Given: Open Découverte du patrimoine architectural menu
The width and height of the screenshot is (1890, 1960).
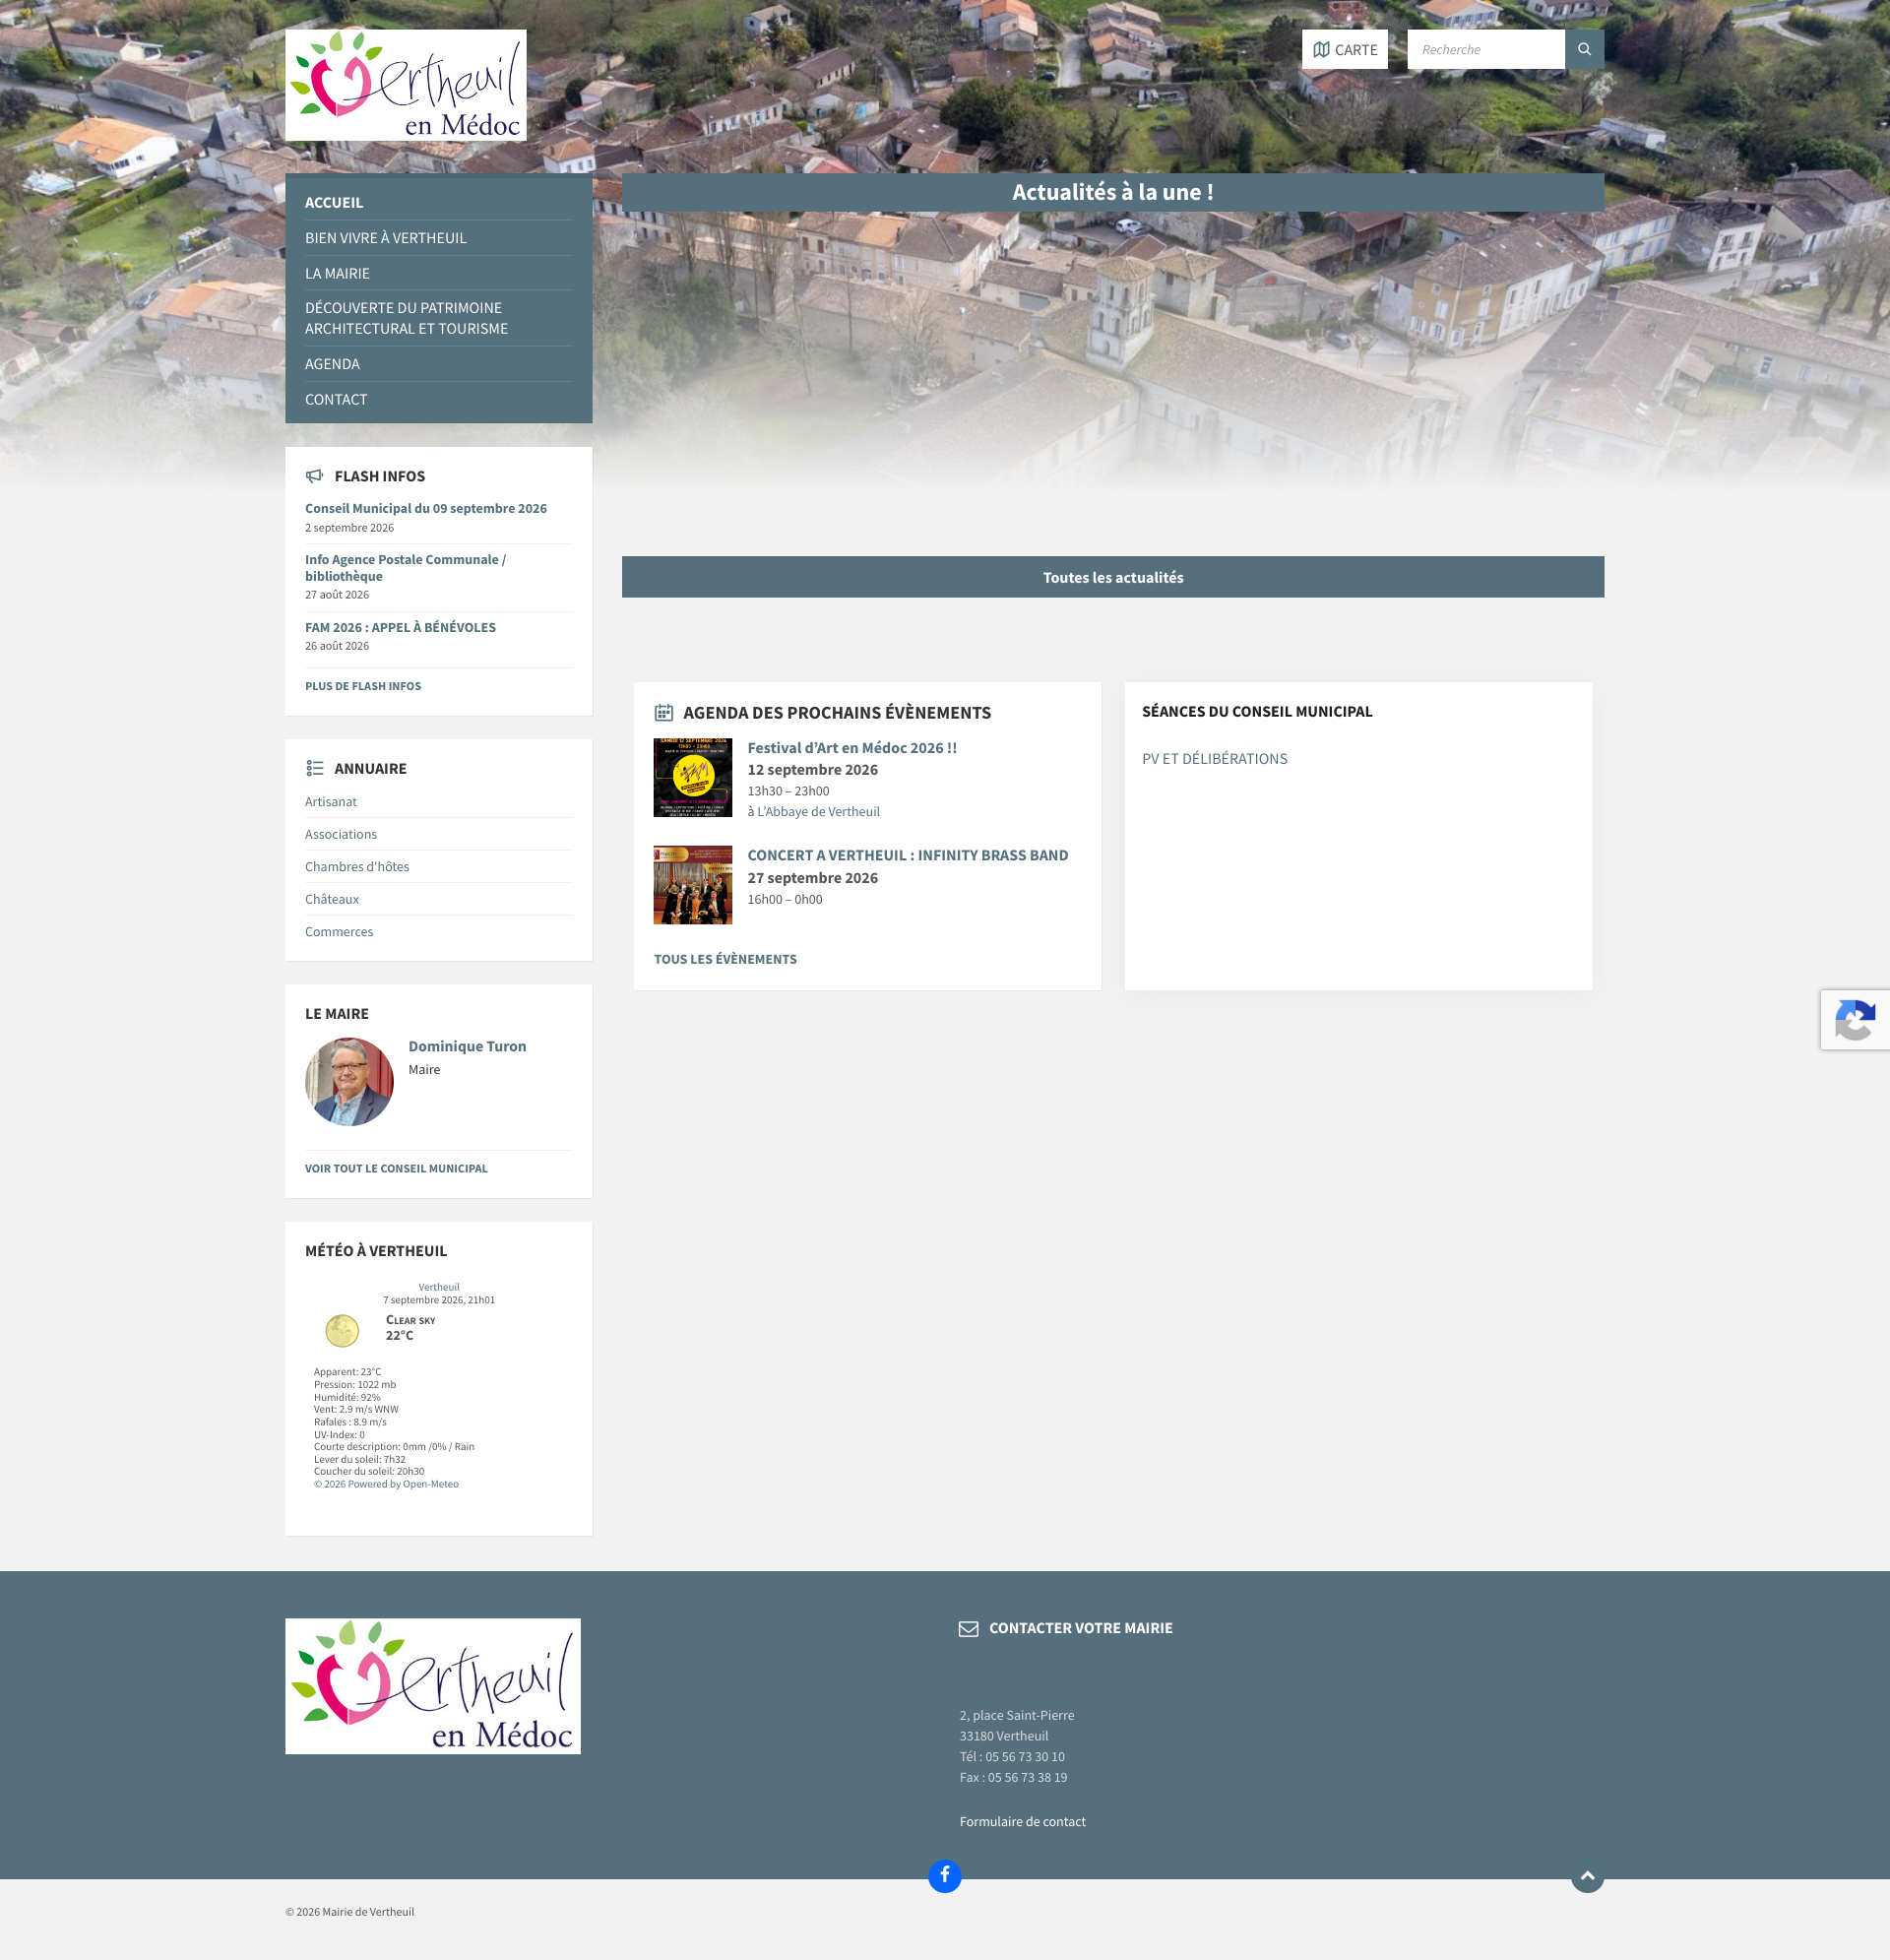Looking at the screenshot, I should (x=406, y=318).
